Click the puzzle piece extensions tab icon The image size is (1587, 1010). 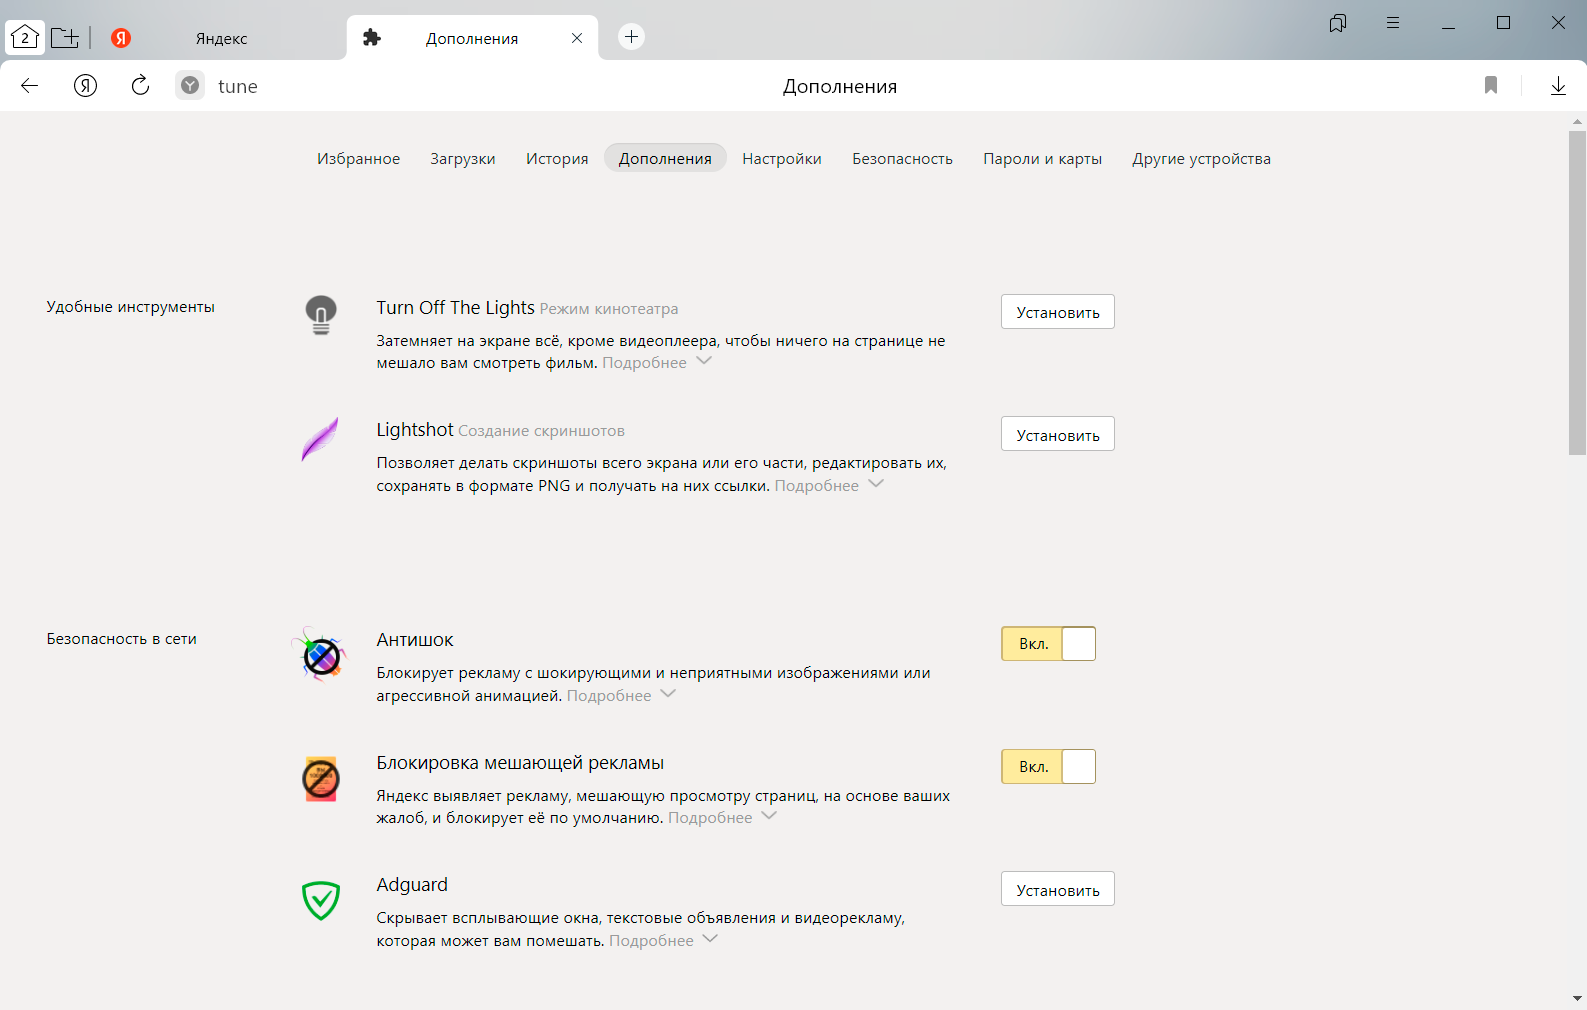(x=372, y=38)
